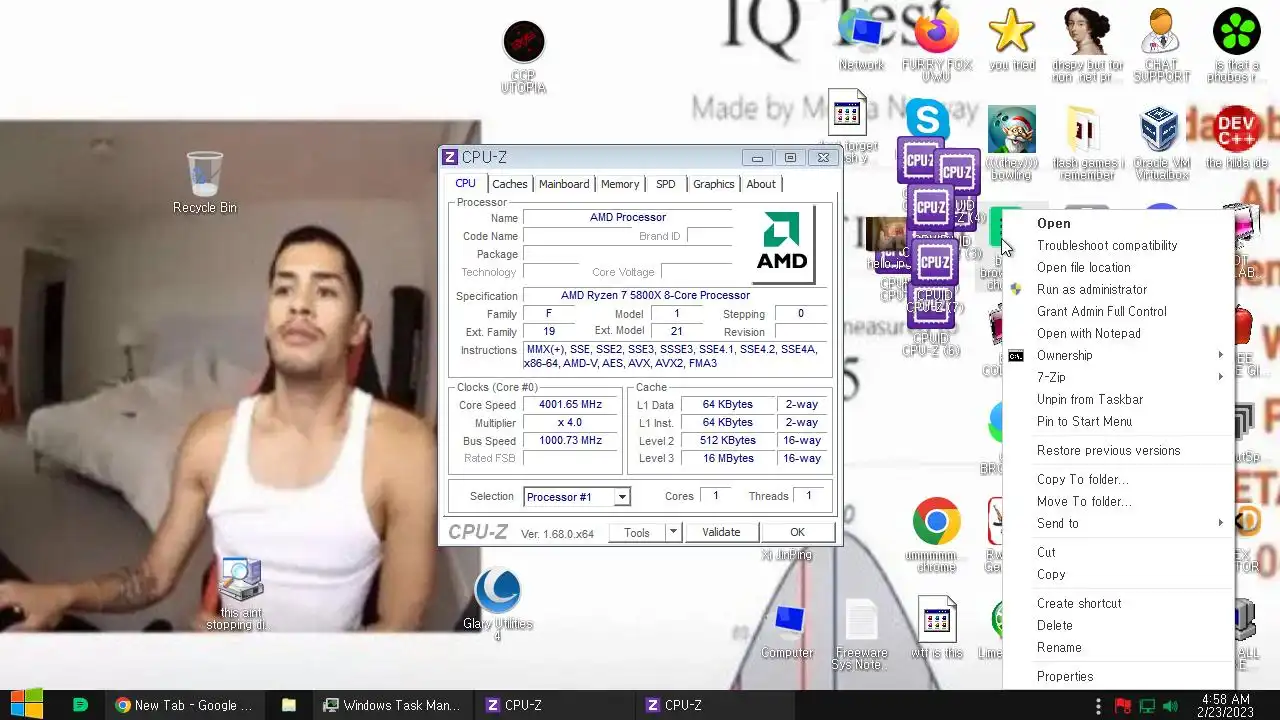Open the 'flash games i remember' folder
Screen dimensions: 1280x720
click(x=1087, y=143)
